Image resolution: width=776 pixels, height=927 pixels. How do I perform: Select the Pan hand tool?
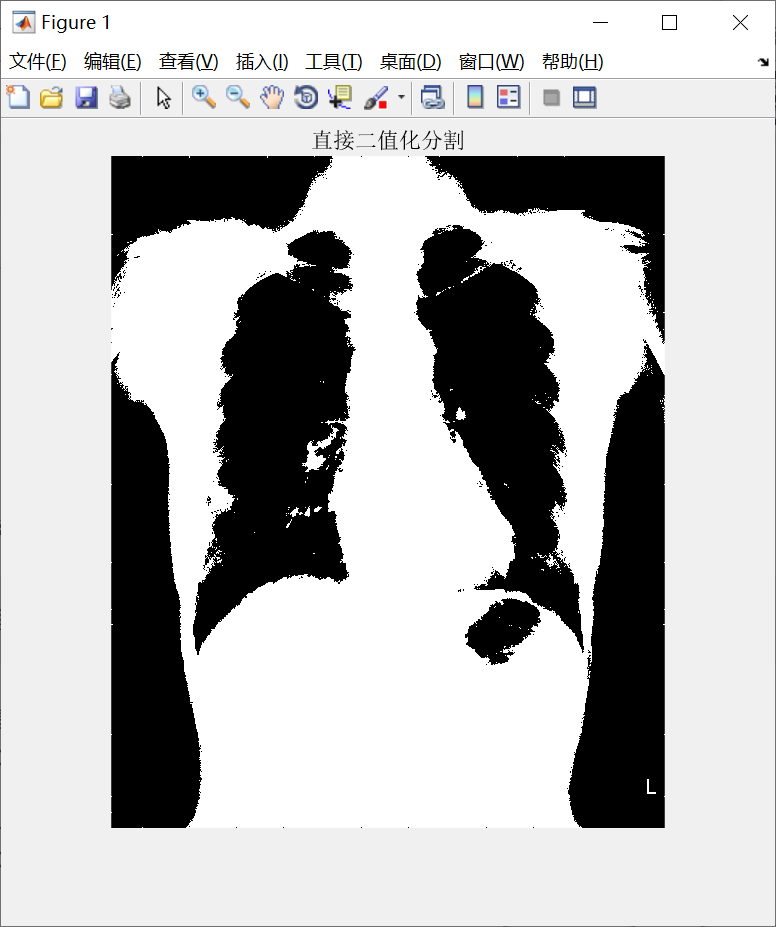pos(272,98)
